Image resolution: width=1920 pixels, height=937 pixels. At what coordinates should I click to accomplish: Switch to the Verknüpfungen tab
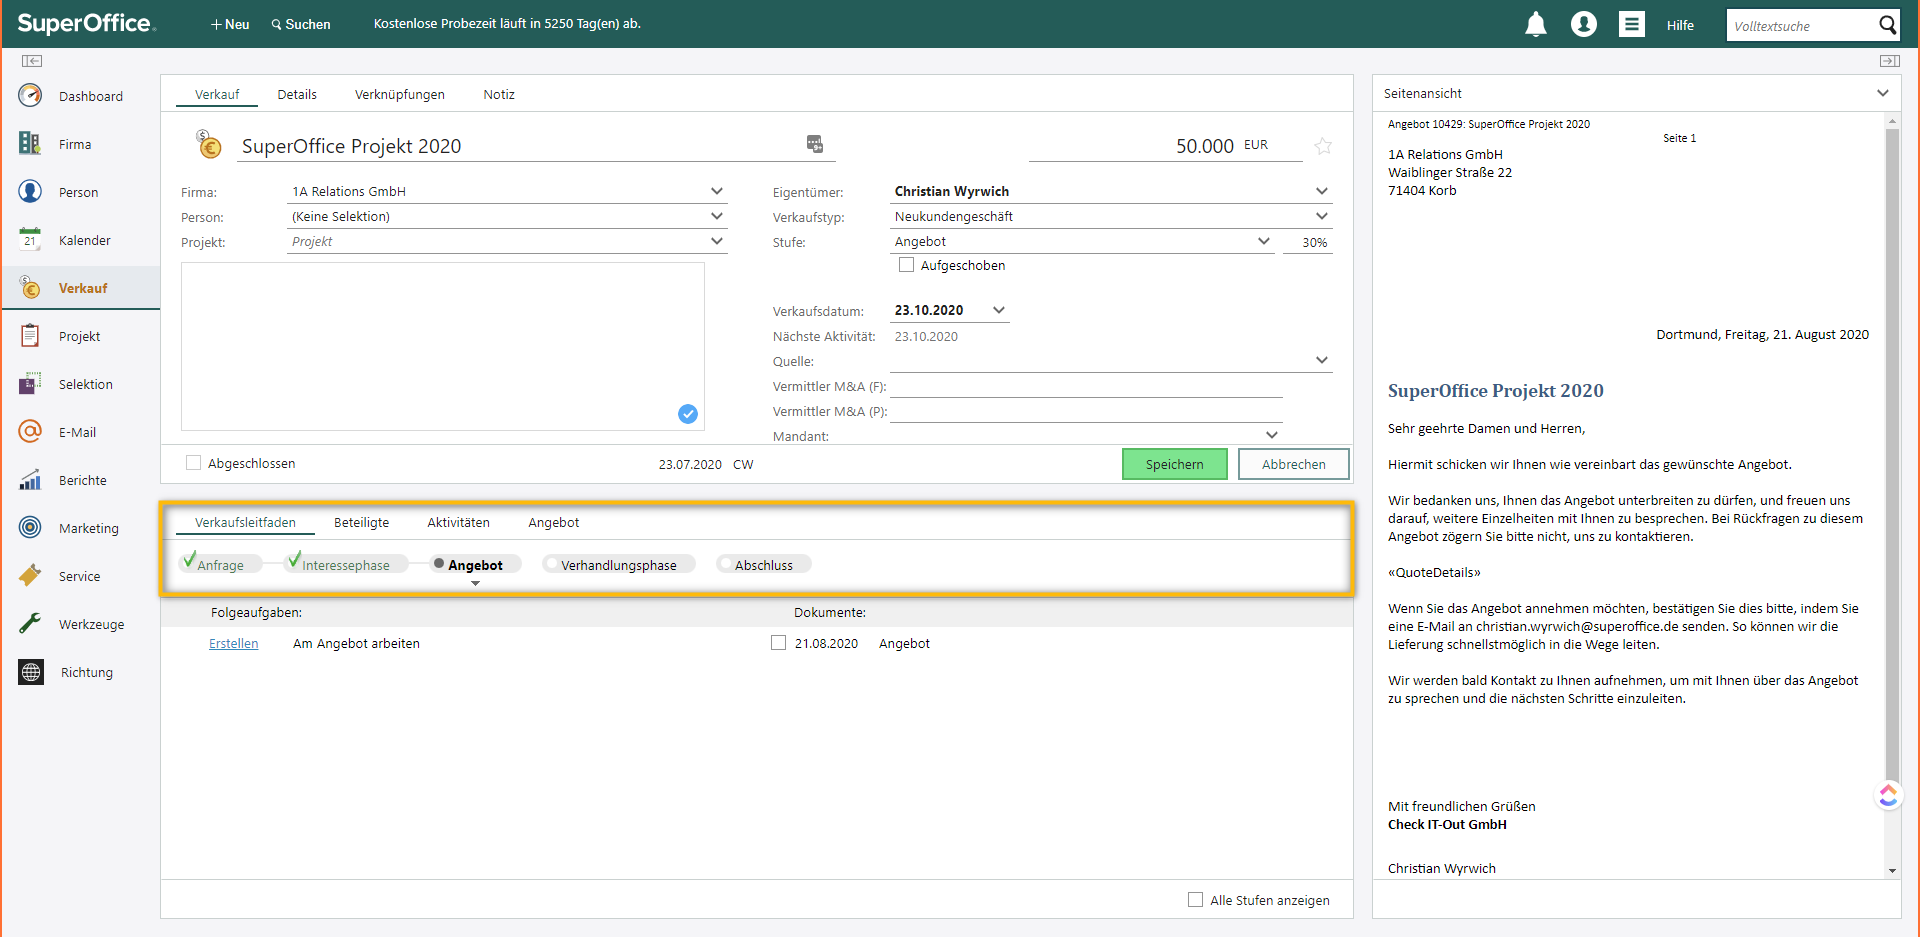(399, 94)
